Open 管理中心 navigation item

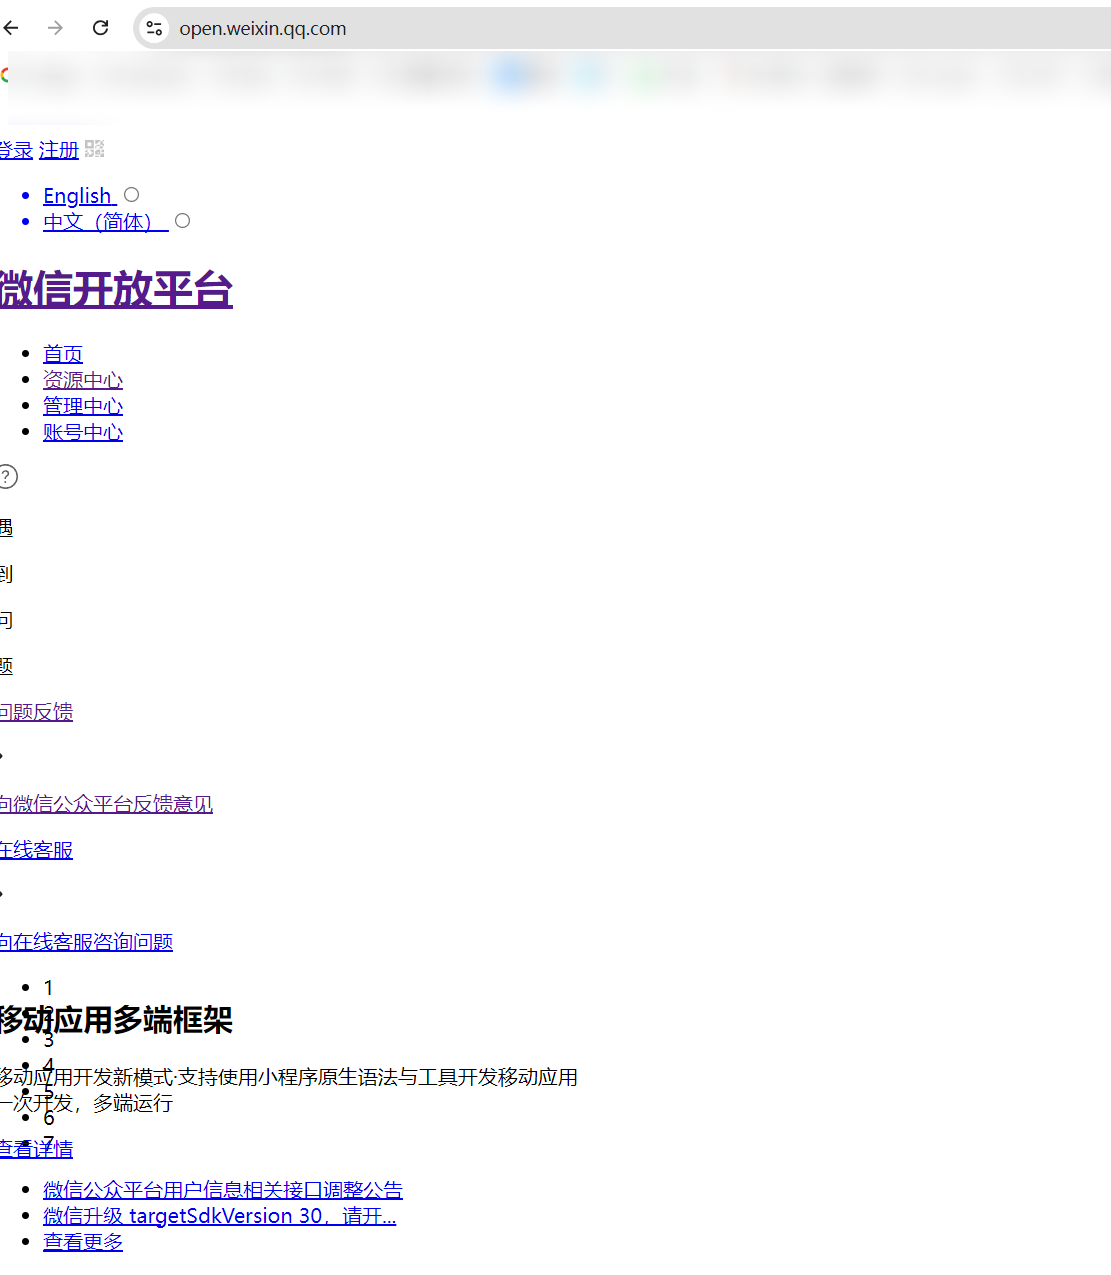point(83,406)
